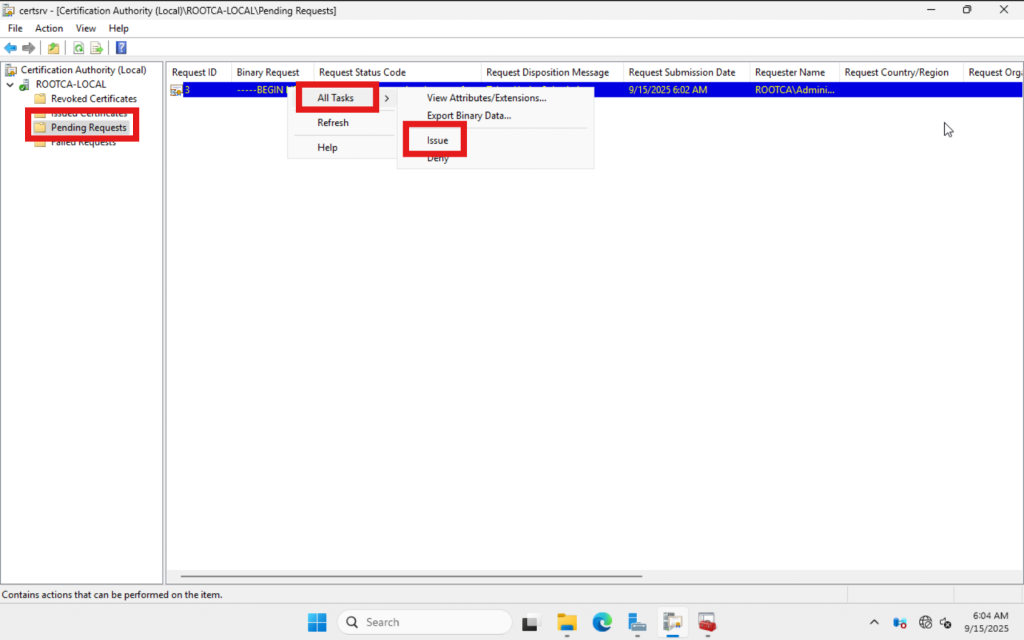
Task: Select the Revoked Certificates folder
Action: pos(93,99)
